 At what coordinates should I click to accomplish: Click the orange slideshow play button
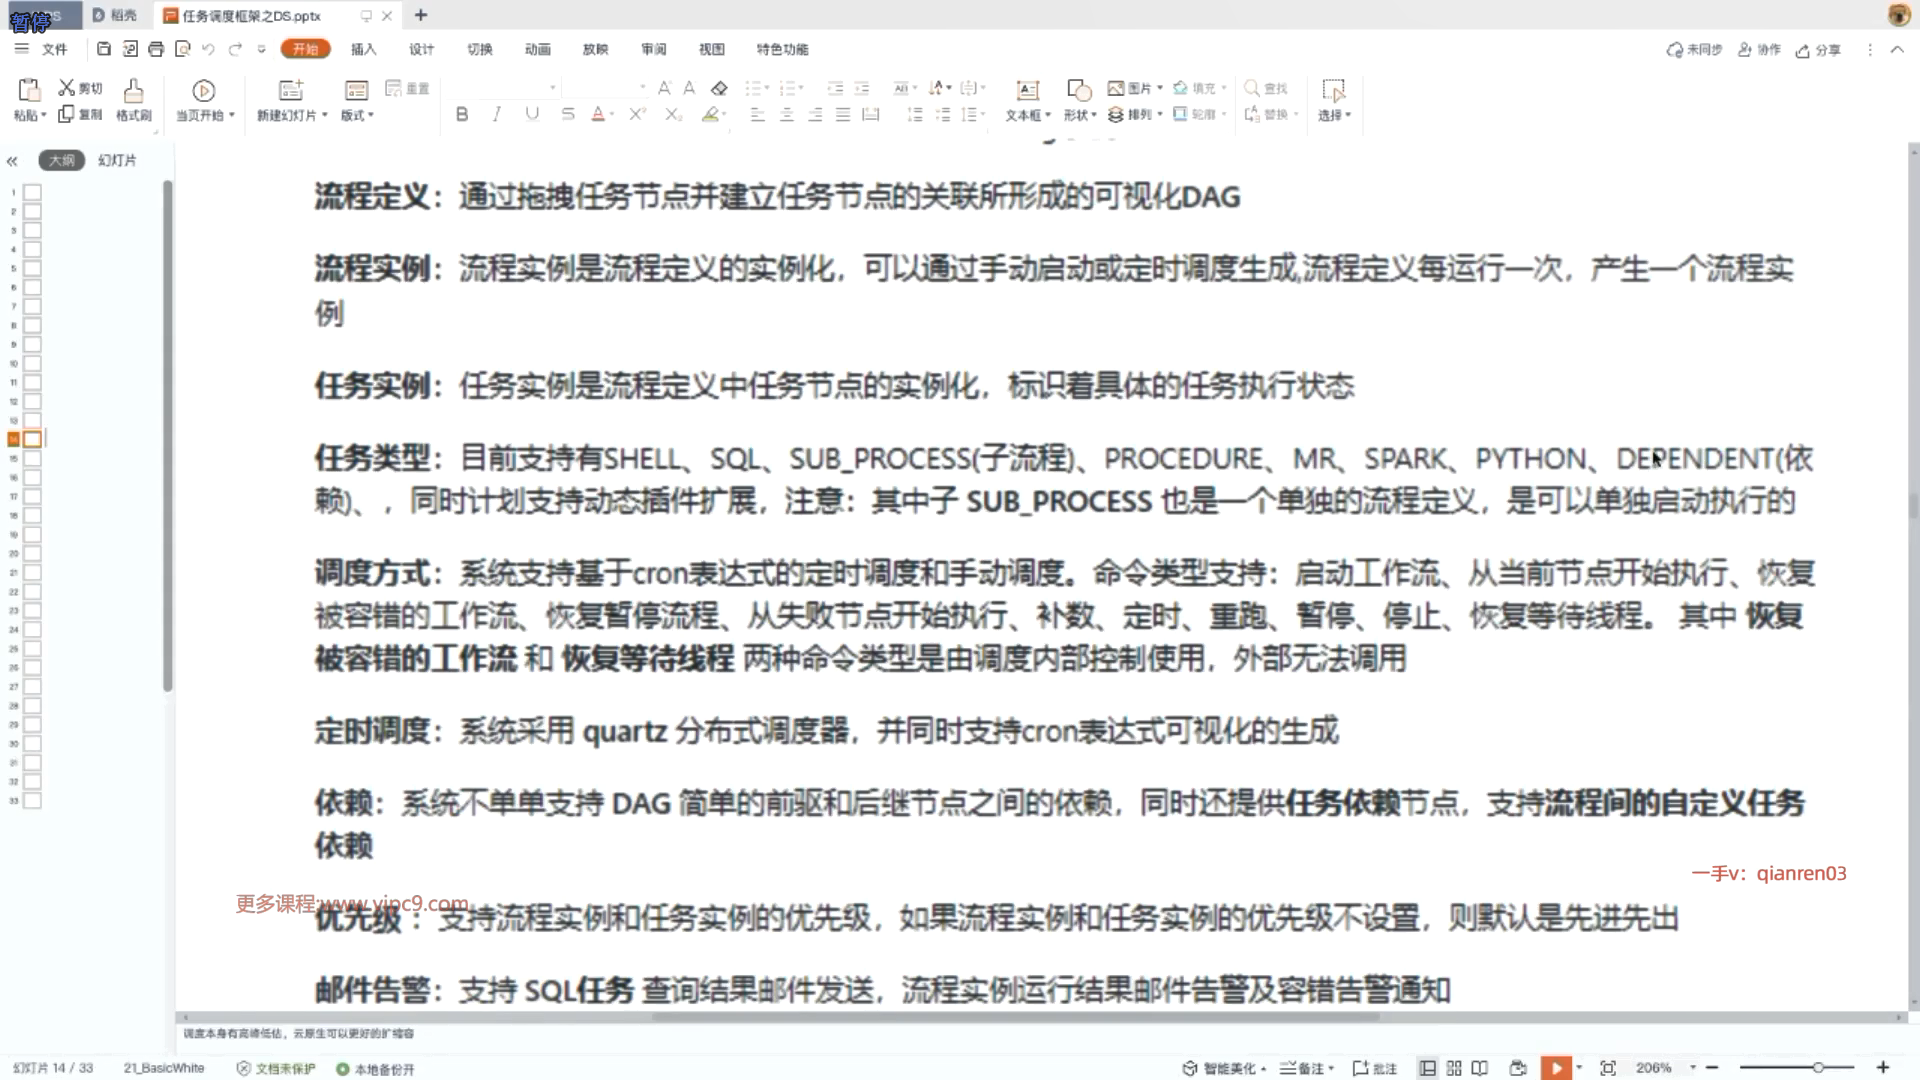[1556, 1068]
